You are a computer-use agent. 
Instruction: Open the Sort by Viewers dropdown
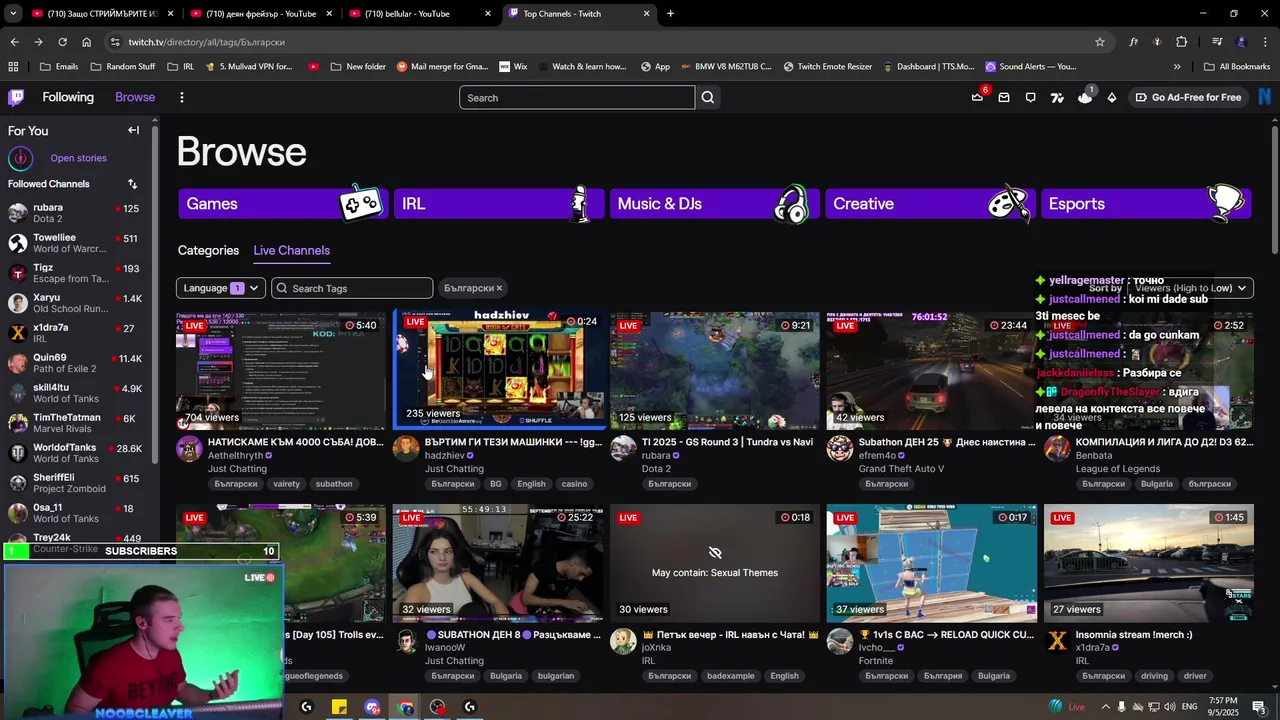[x=1192, y=288]
